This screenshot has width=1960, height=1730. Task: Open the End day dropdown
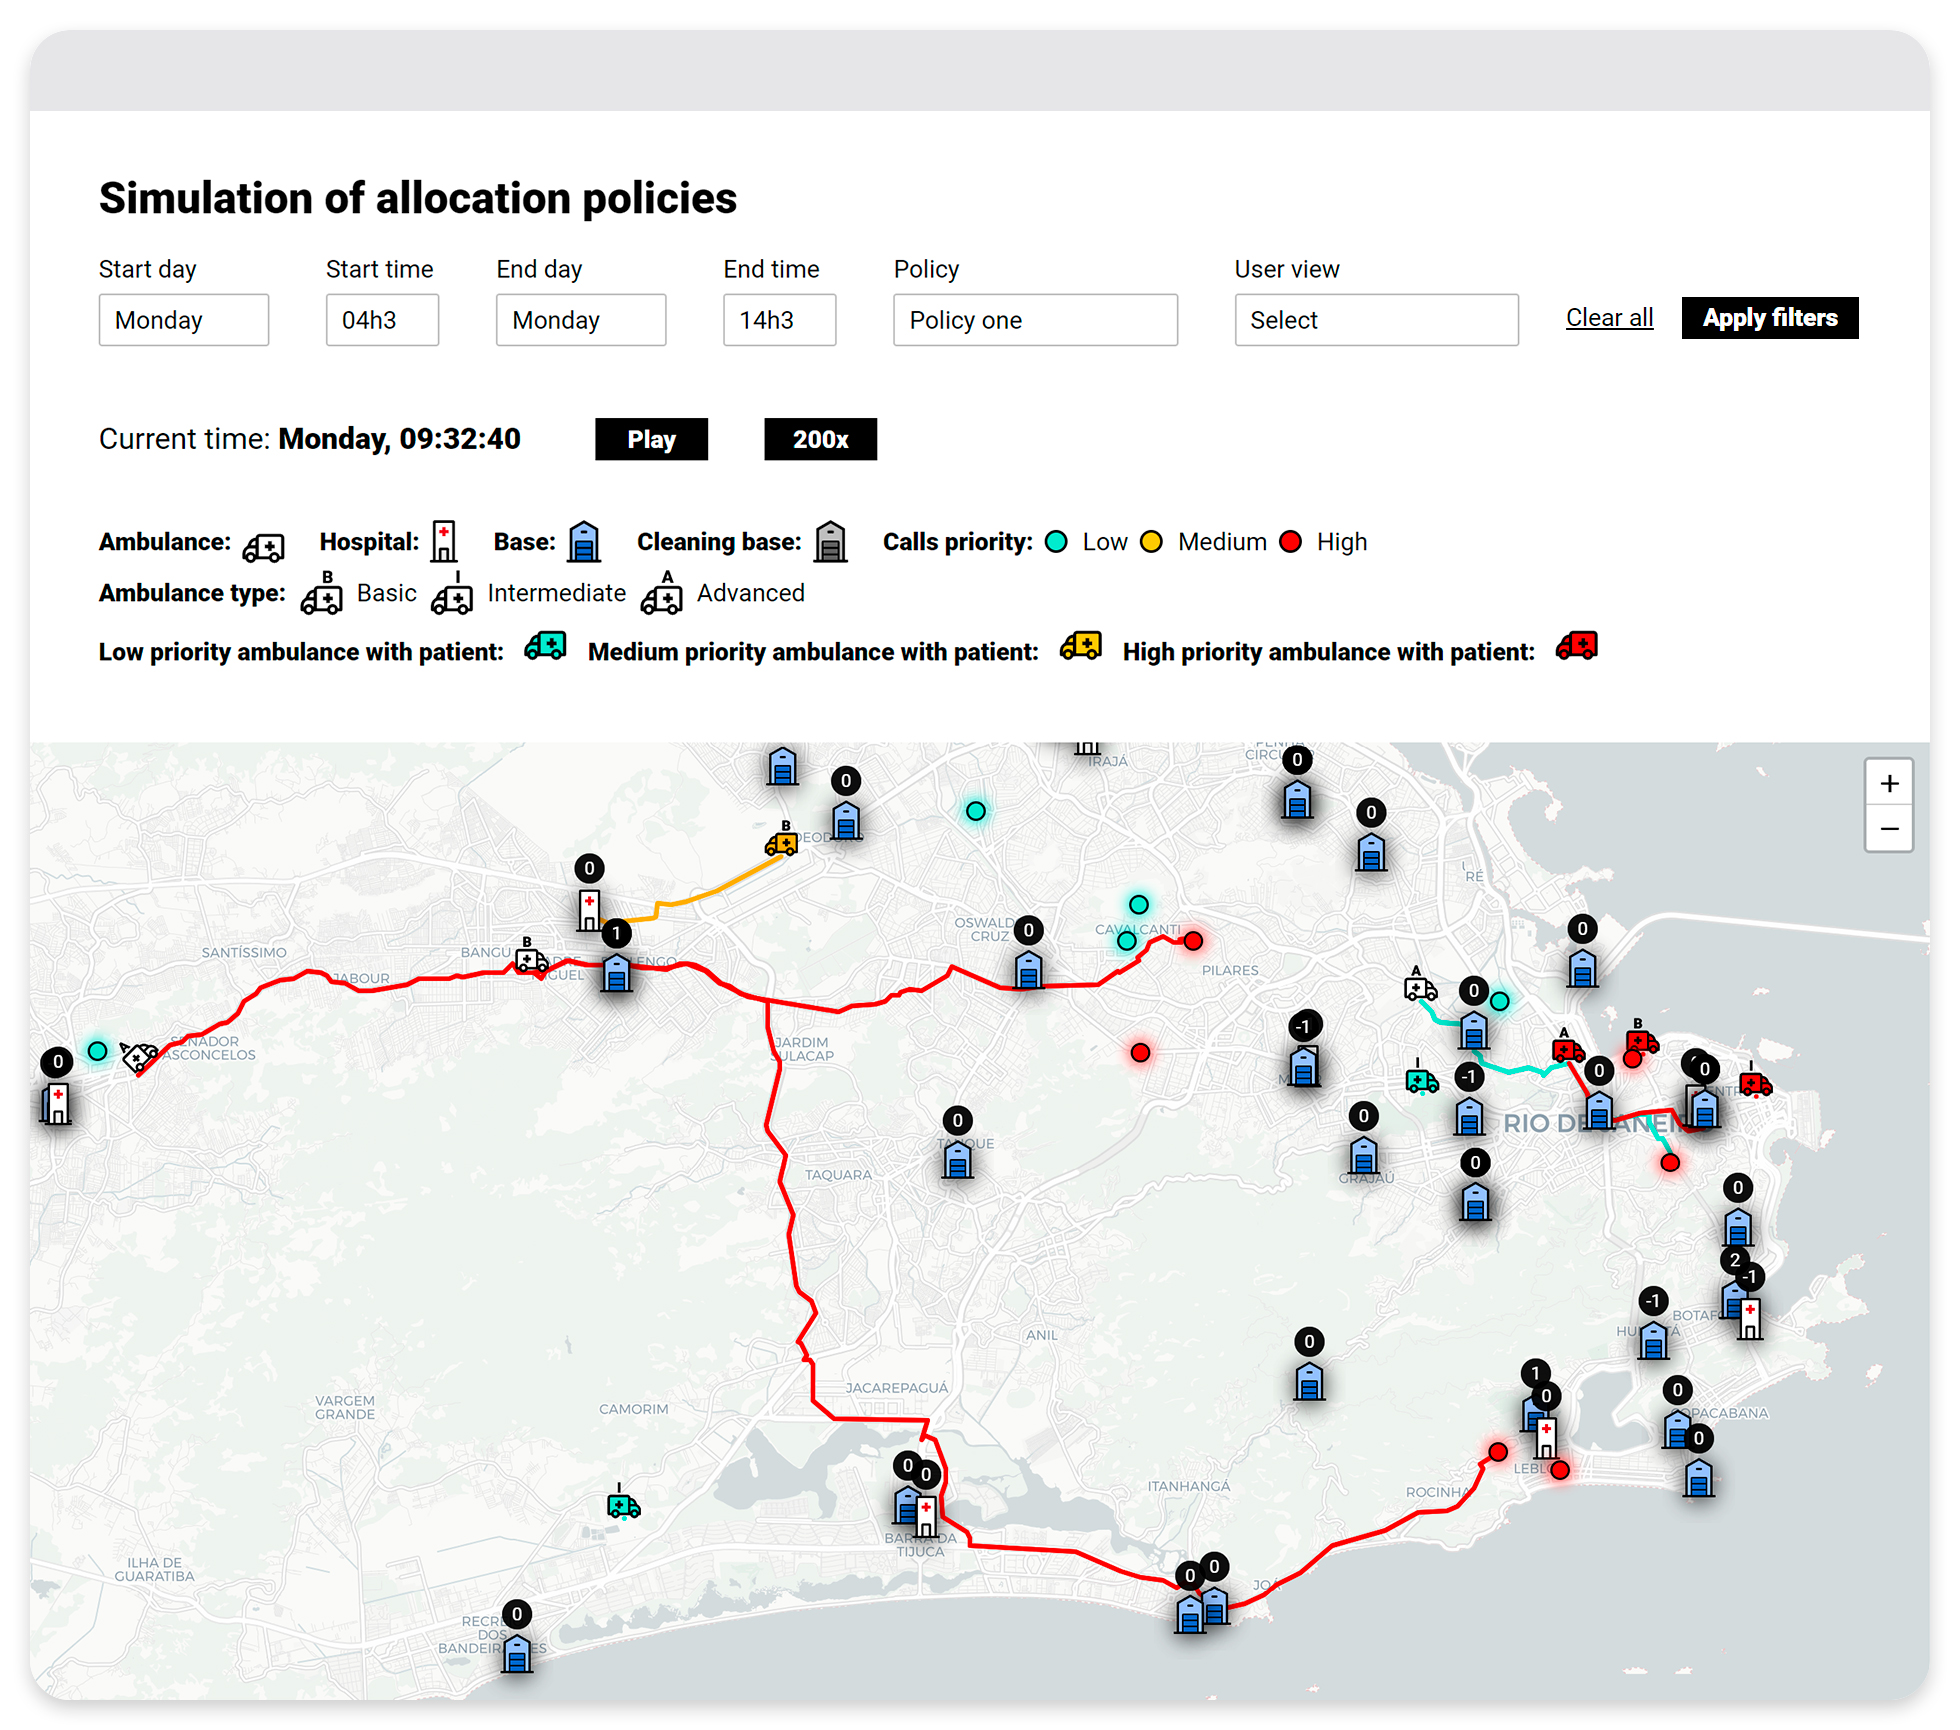click(x=581, y=320)
